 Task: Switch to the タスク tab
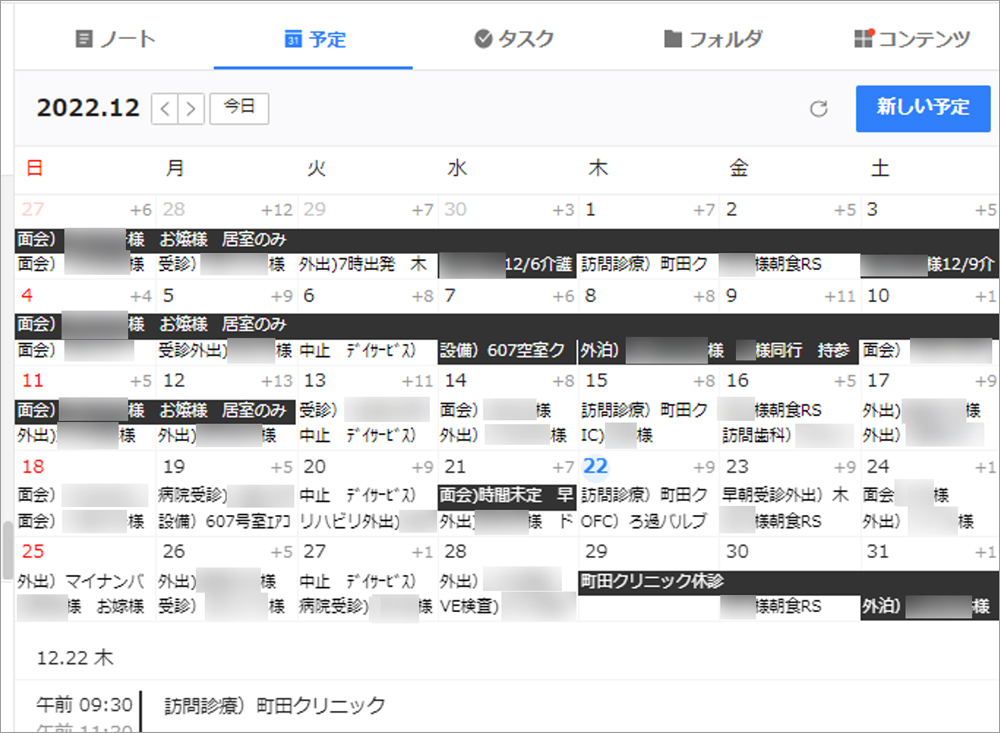514,39
